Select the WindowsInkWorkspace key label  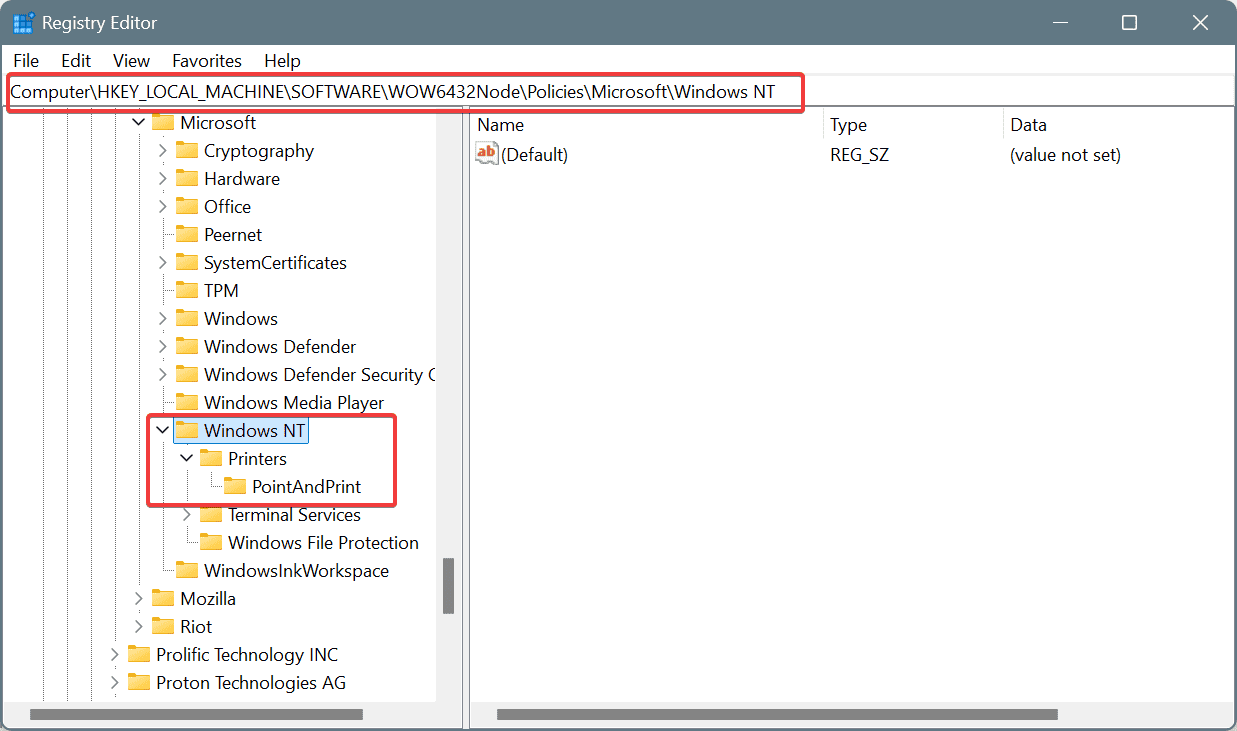[296, 571]
